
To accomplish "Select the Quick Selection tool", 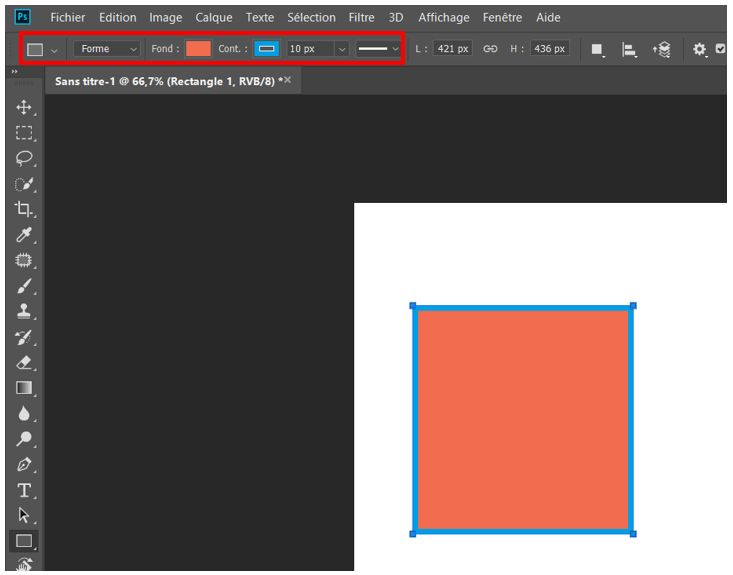I will point(24,184).
